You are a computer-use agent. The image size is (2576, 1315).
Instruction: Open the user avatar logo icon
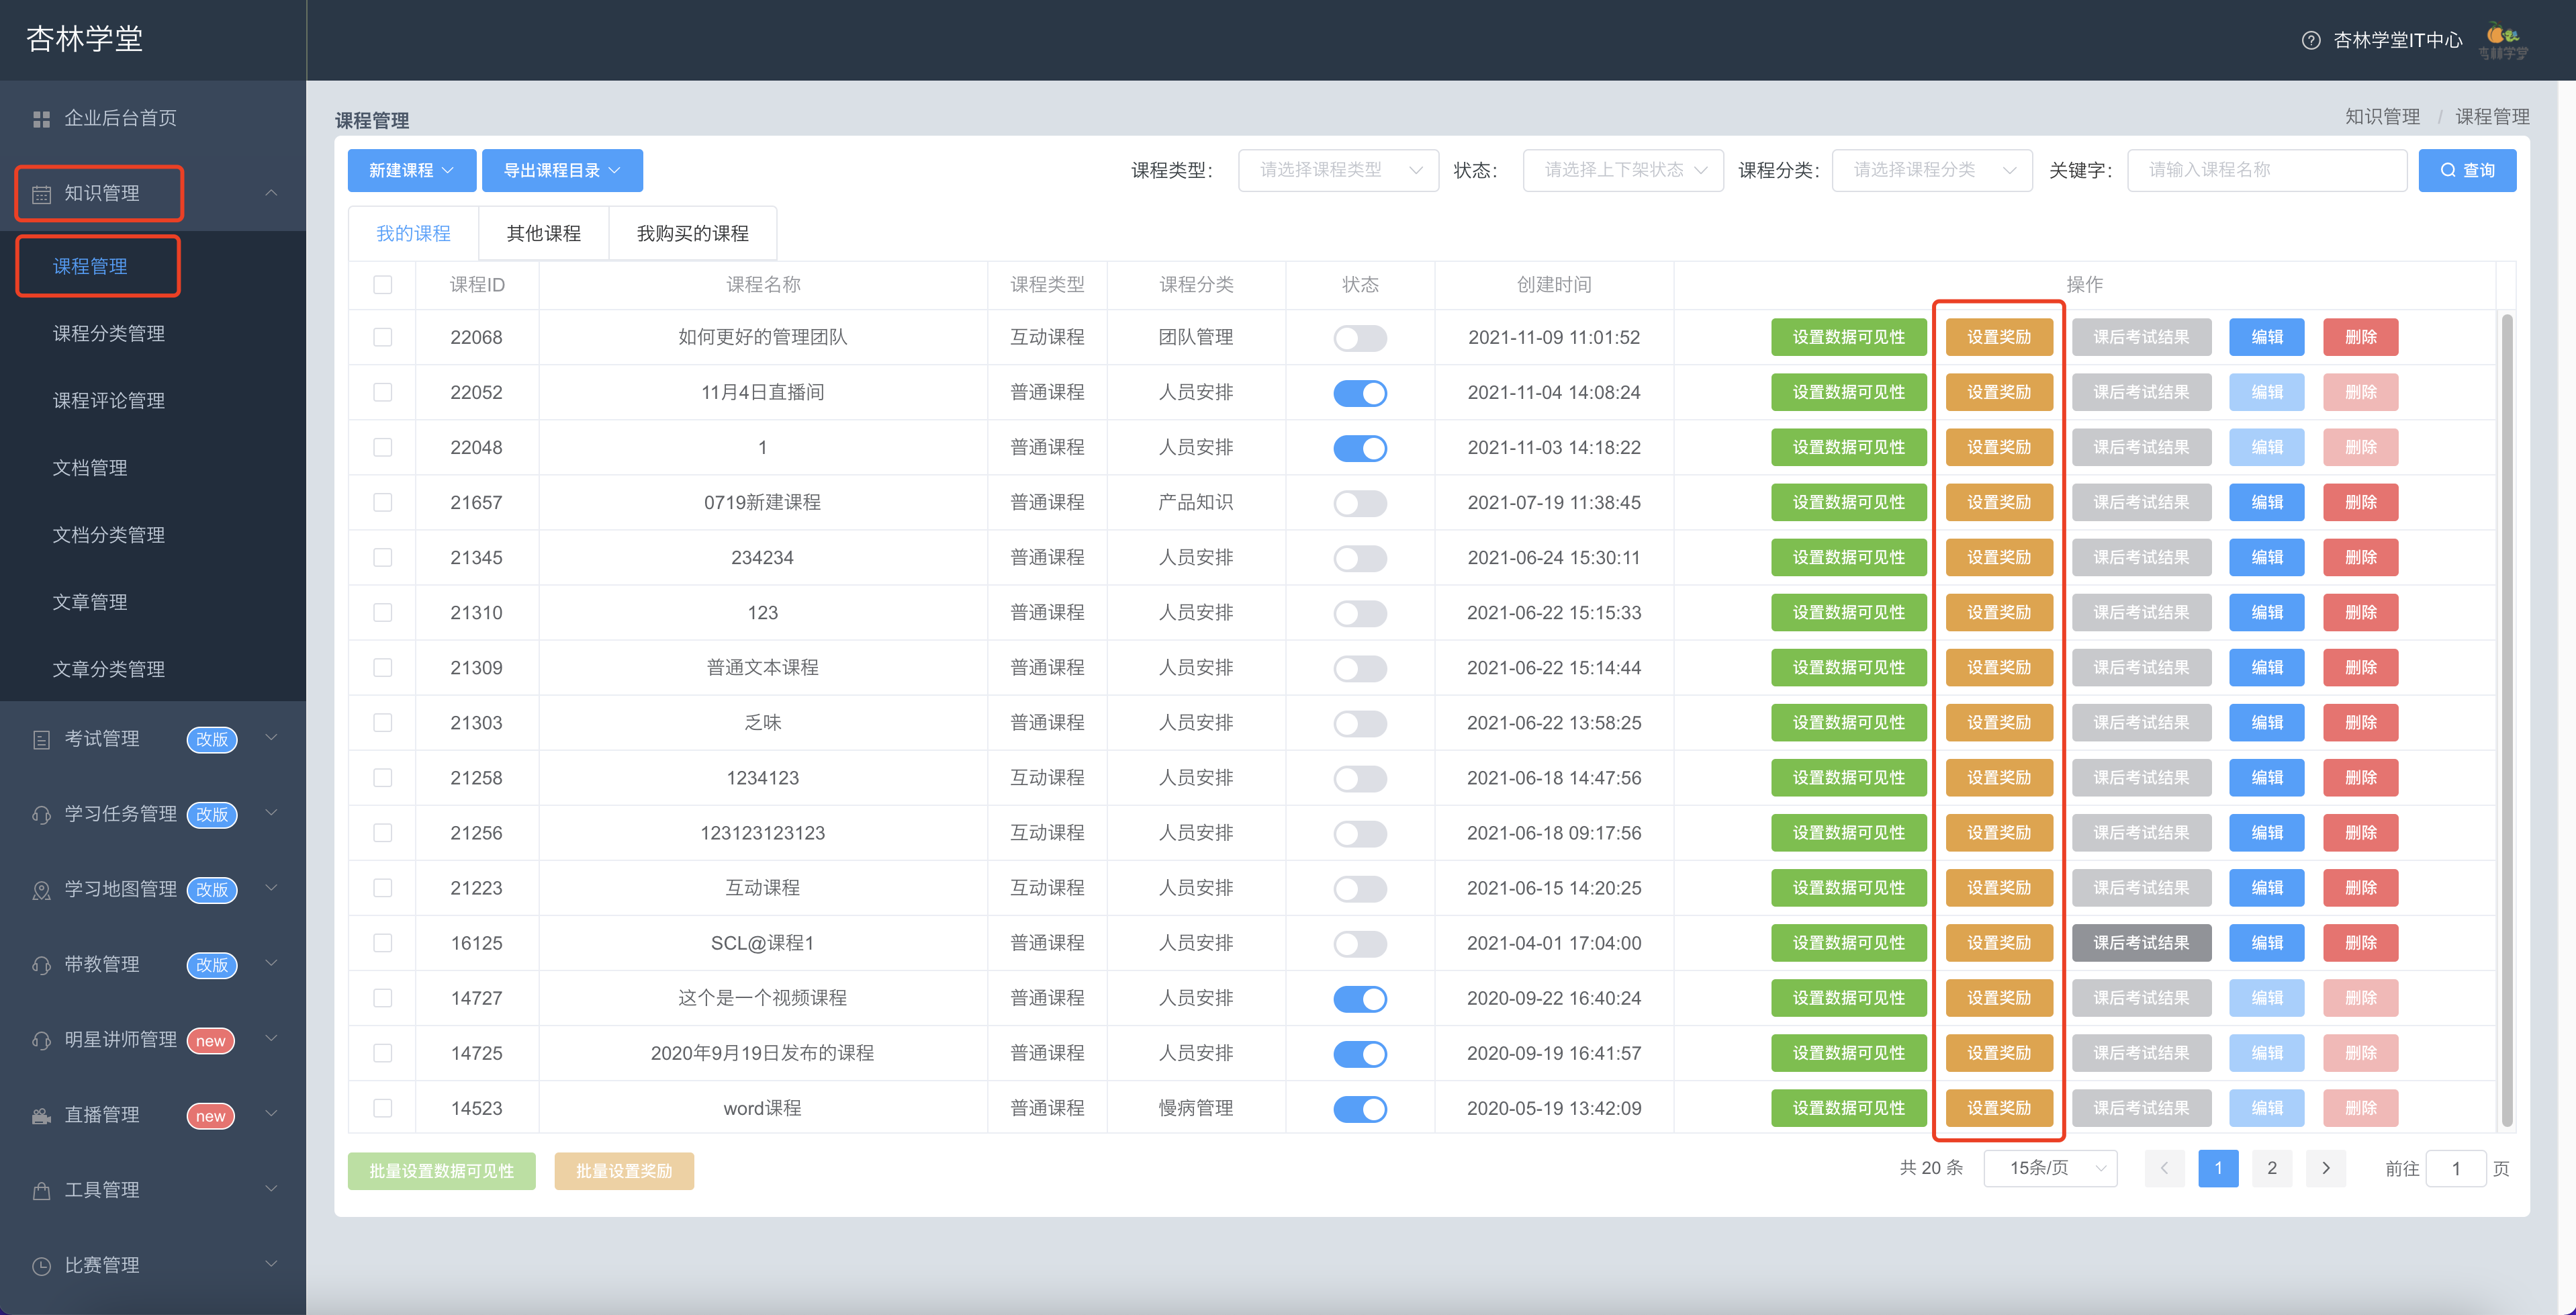(x=2502, y=40)
